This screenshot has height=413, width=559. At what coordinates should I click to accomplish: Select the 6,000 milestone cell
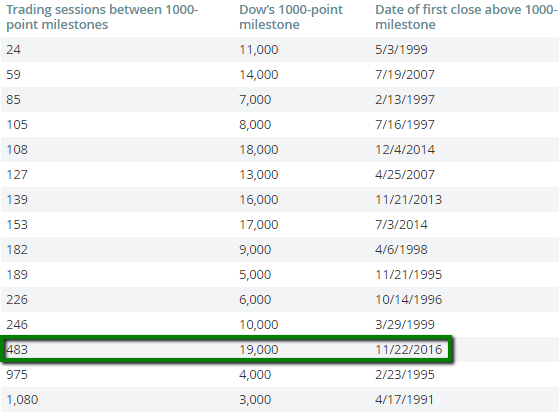click(255, 299)
